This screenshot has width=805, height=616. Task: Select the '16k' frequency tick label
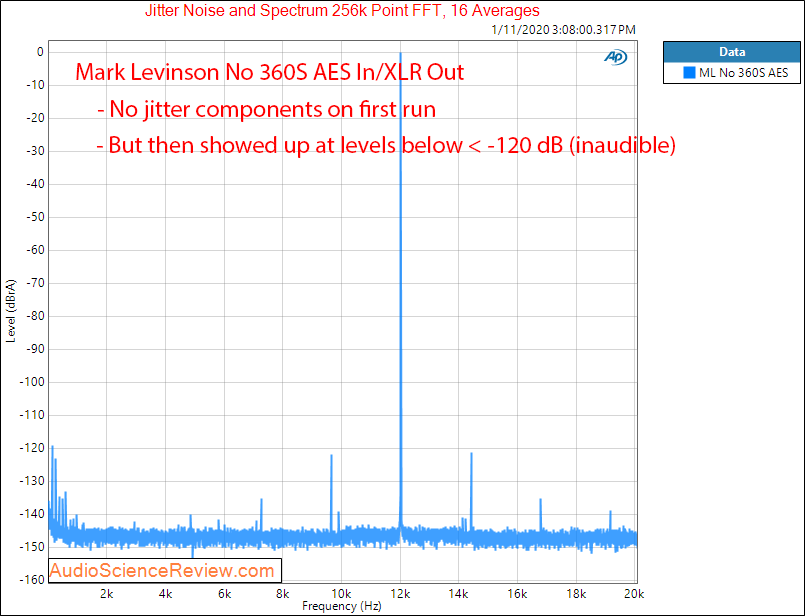click(518, 594)
